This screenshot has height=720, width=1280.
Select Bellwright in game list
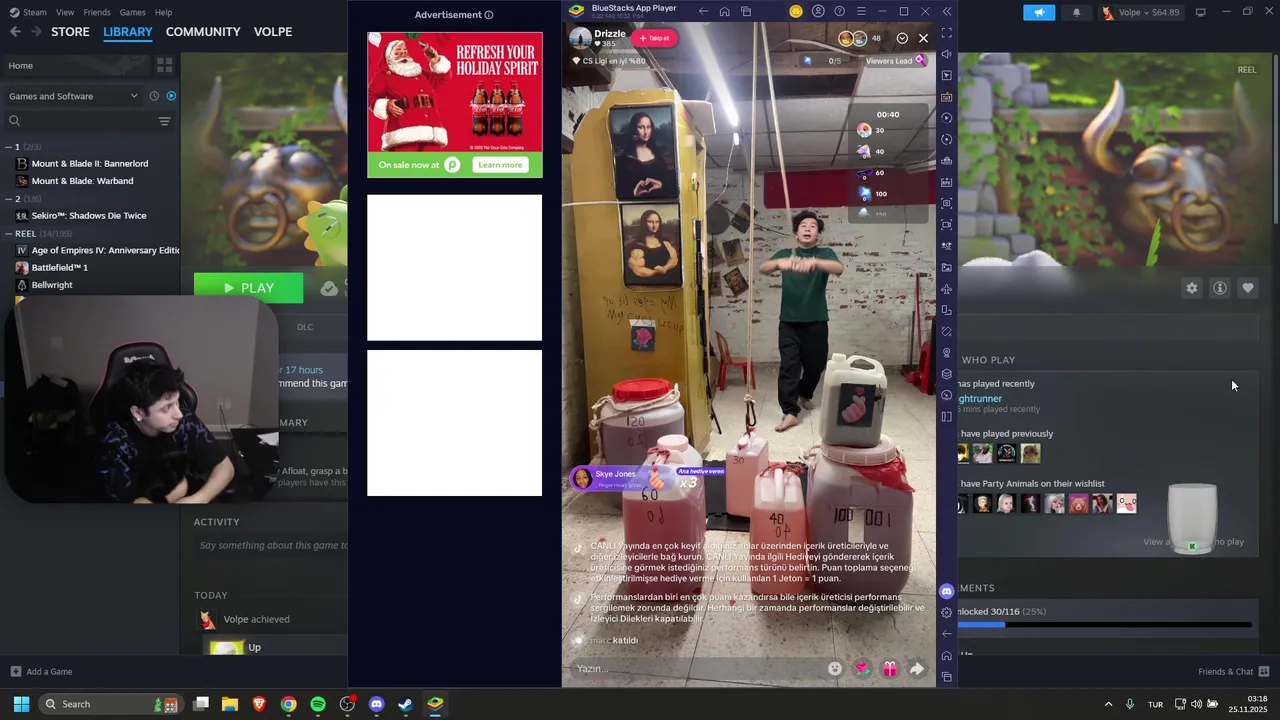tap(52, 285)
